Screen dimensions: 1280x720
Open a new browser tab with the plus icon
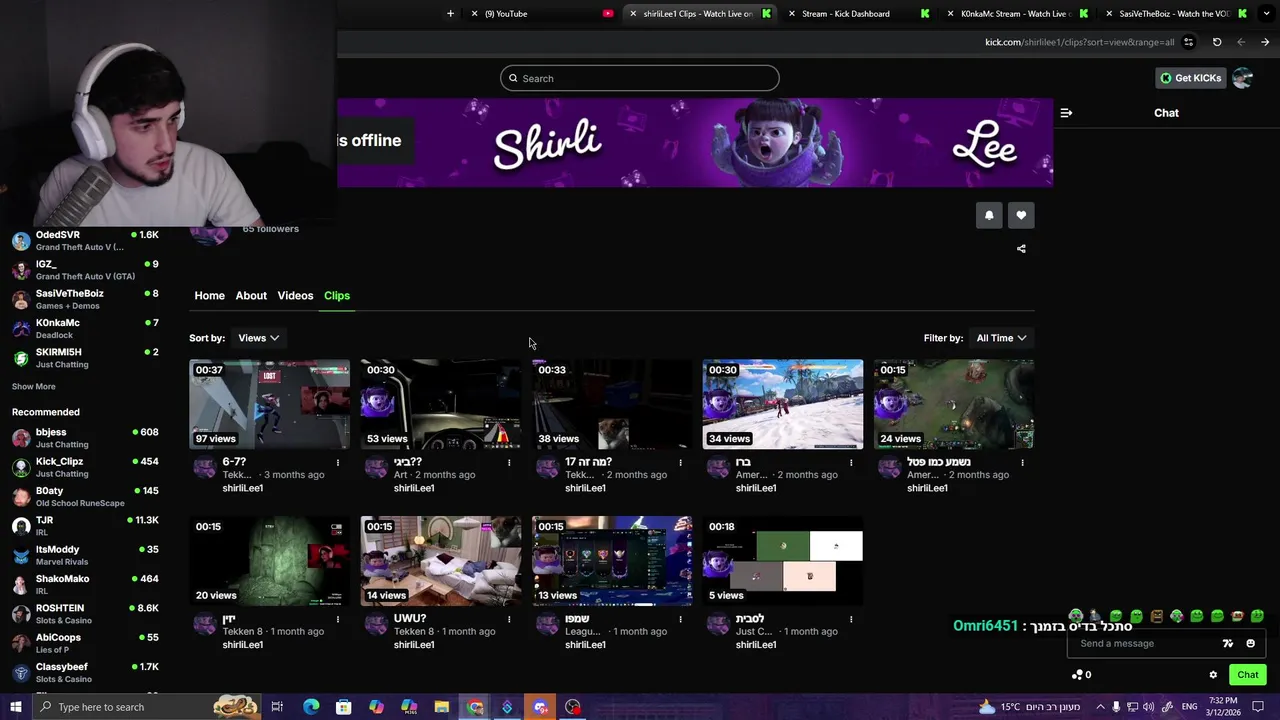[450, 14]
